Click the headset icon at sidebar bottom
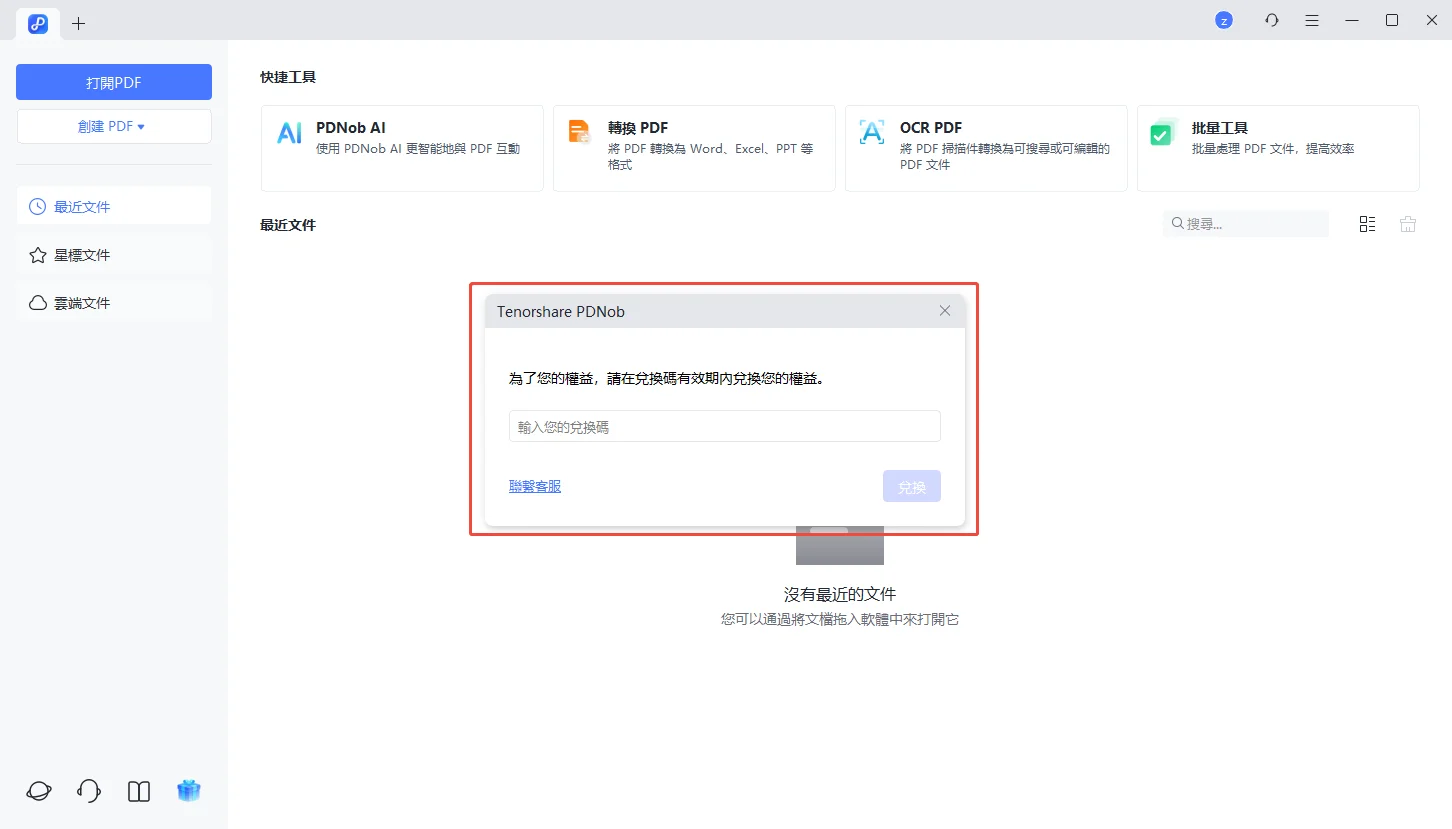This screenshot has width=1452, height=829. point(89,791)
